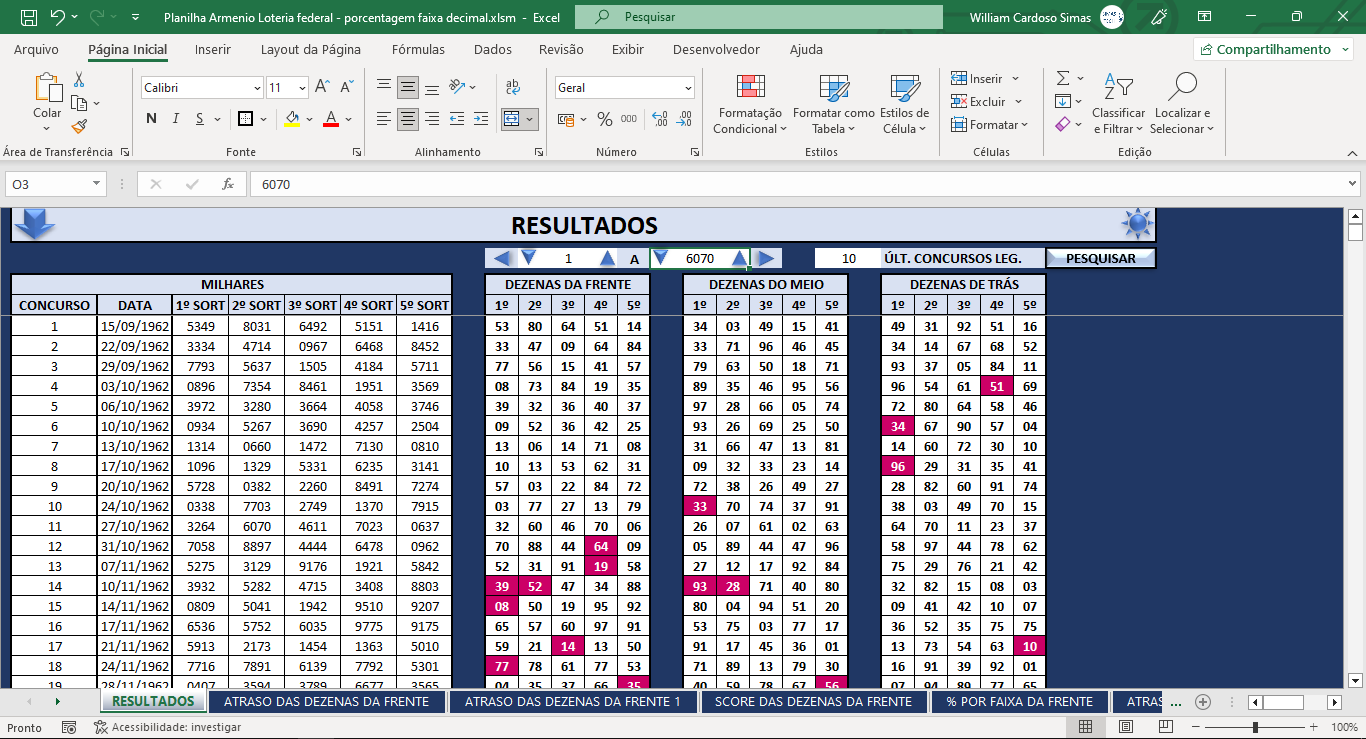Toggle underline (S) formatting
The image size is (1366, 739).
(x=200, y=119)
